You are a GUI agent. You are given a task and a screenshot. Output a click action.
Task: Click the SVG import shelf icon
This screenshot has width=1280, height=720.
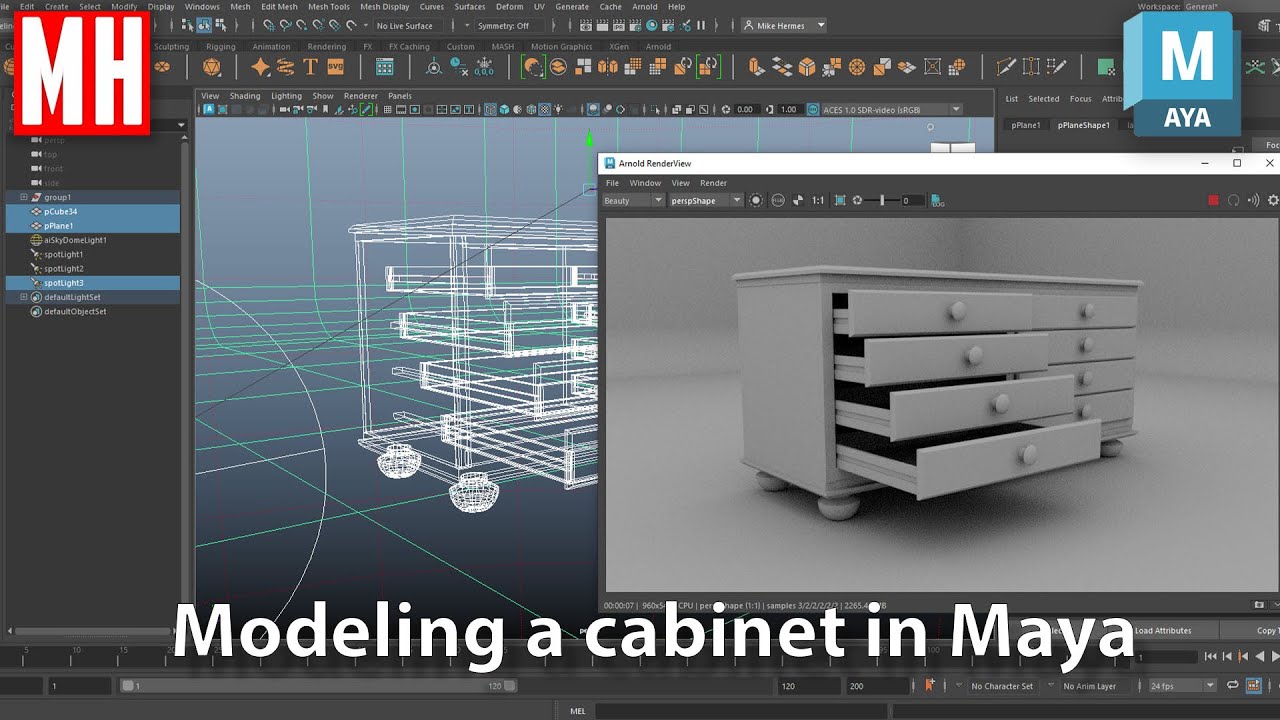(335, 67)
